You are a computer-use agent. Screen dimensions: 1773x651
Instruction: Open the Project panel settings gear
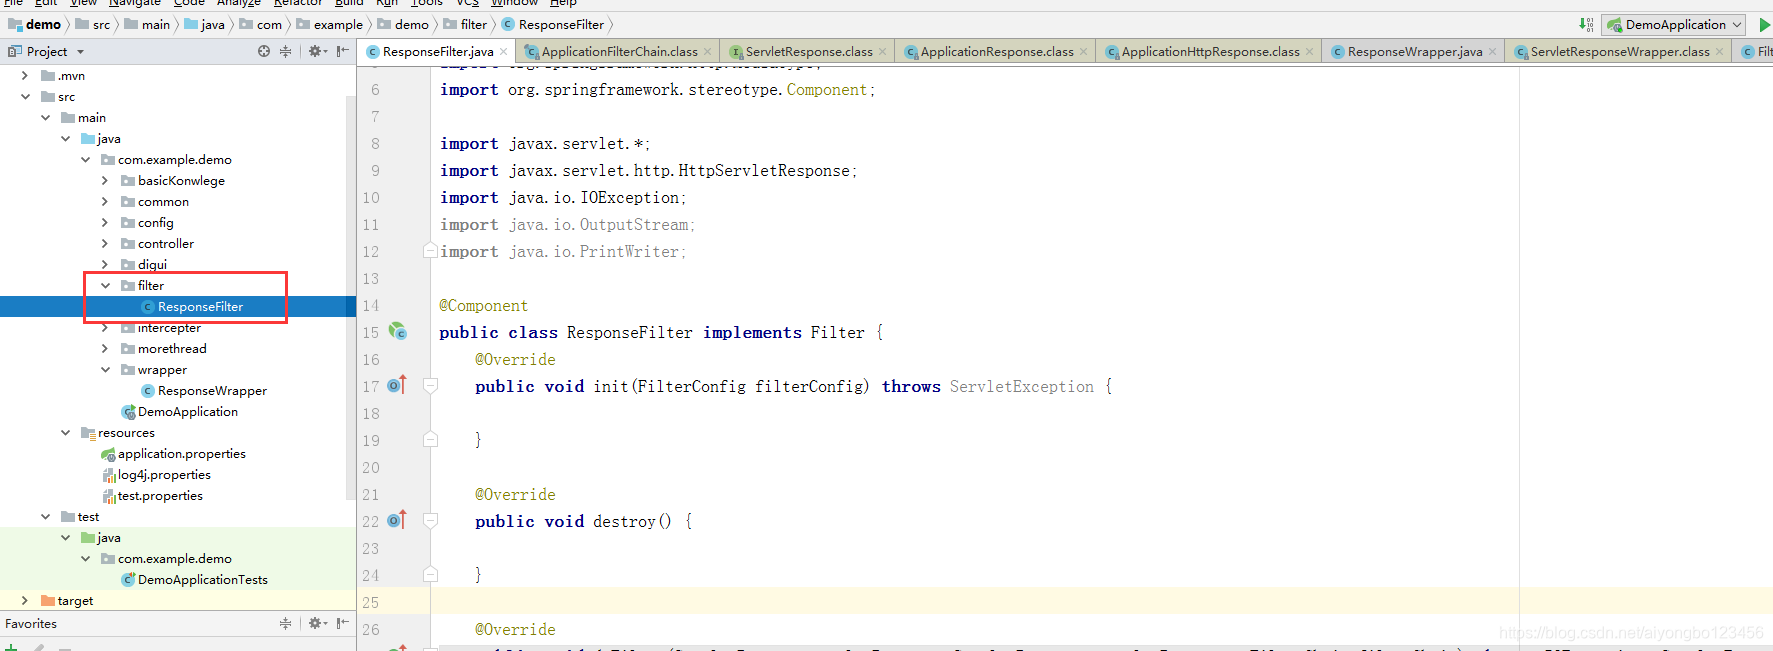coord(317,51)
